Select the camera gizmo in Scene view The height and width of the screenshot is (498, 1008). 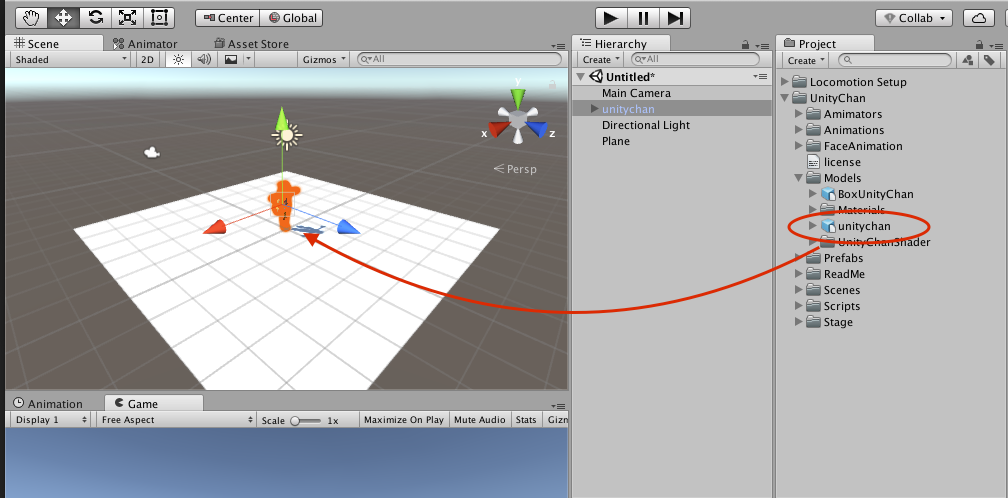[152, 152]
